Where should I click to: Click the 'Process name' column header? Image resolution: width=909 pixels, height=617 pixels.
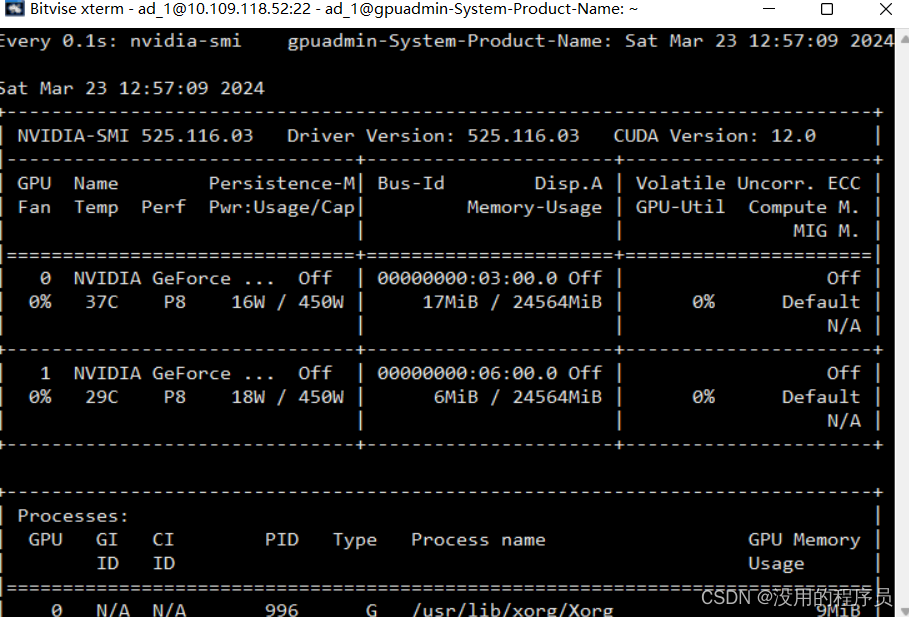(478, 540)
